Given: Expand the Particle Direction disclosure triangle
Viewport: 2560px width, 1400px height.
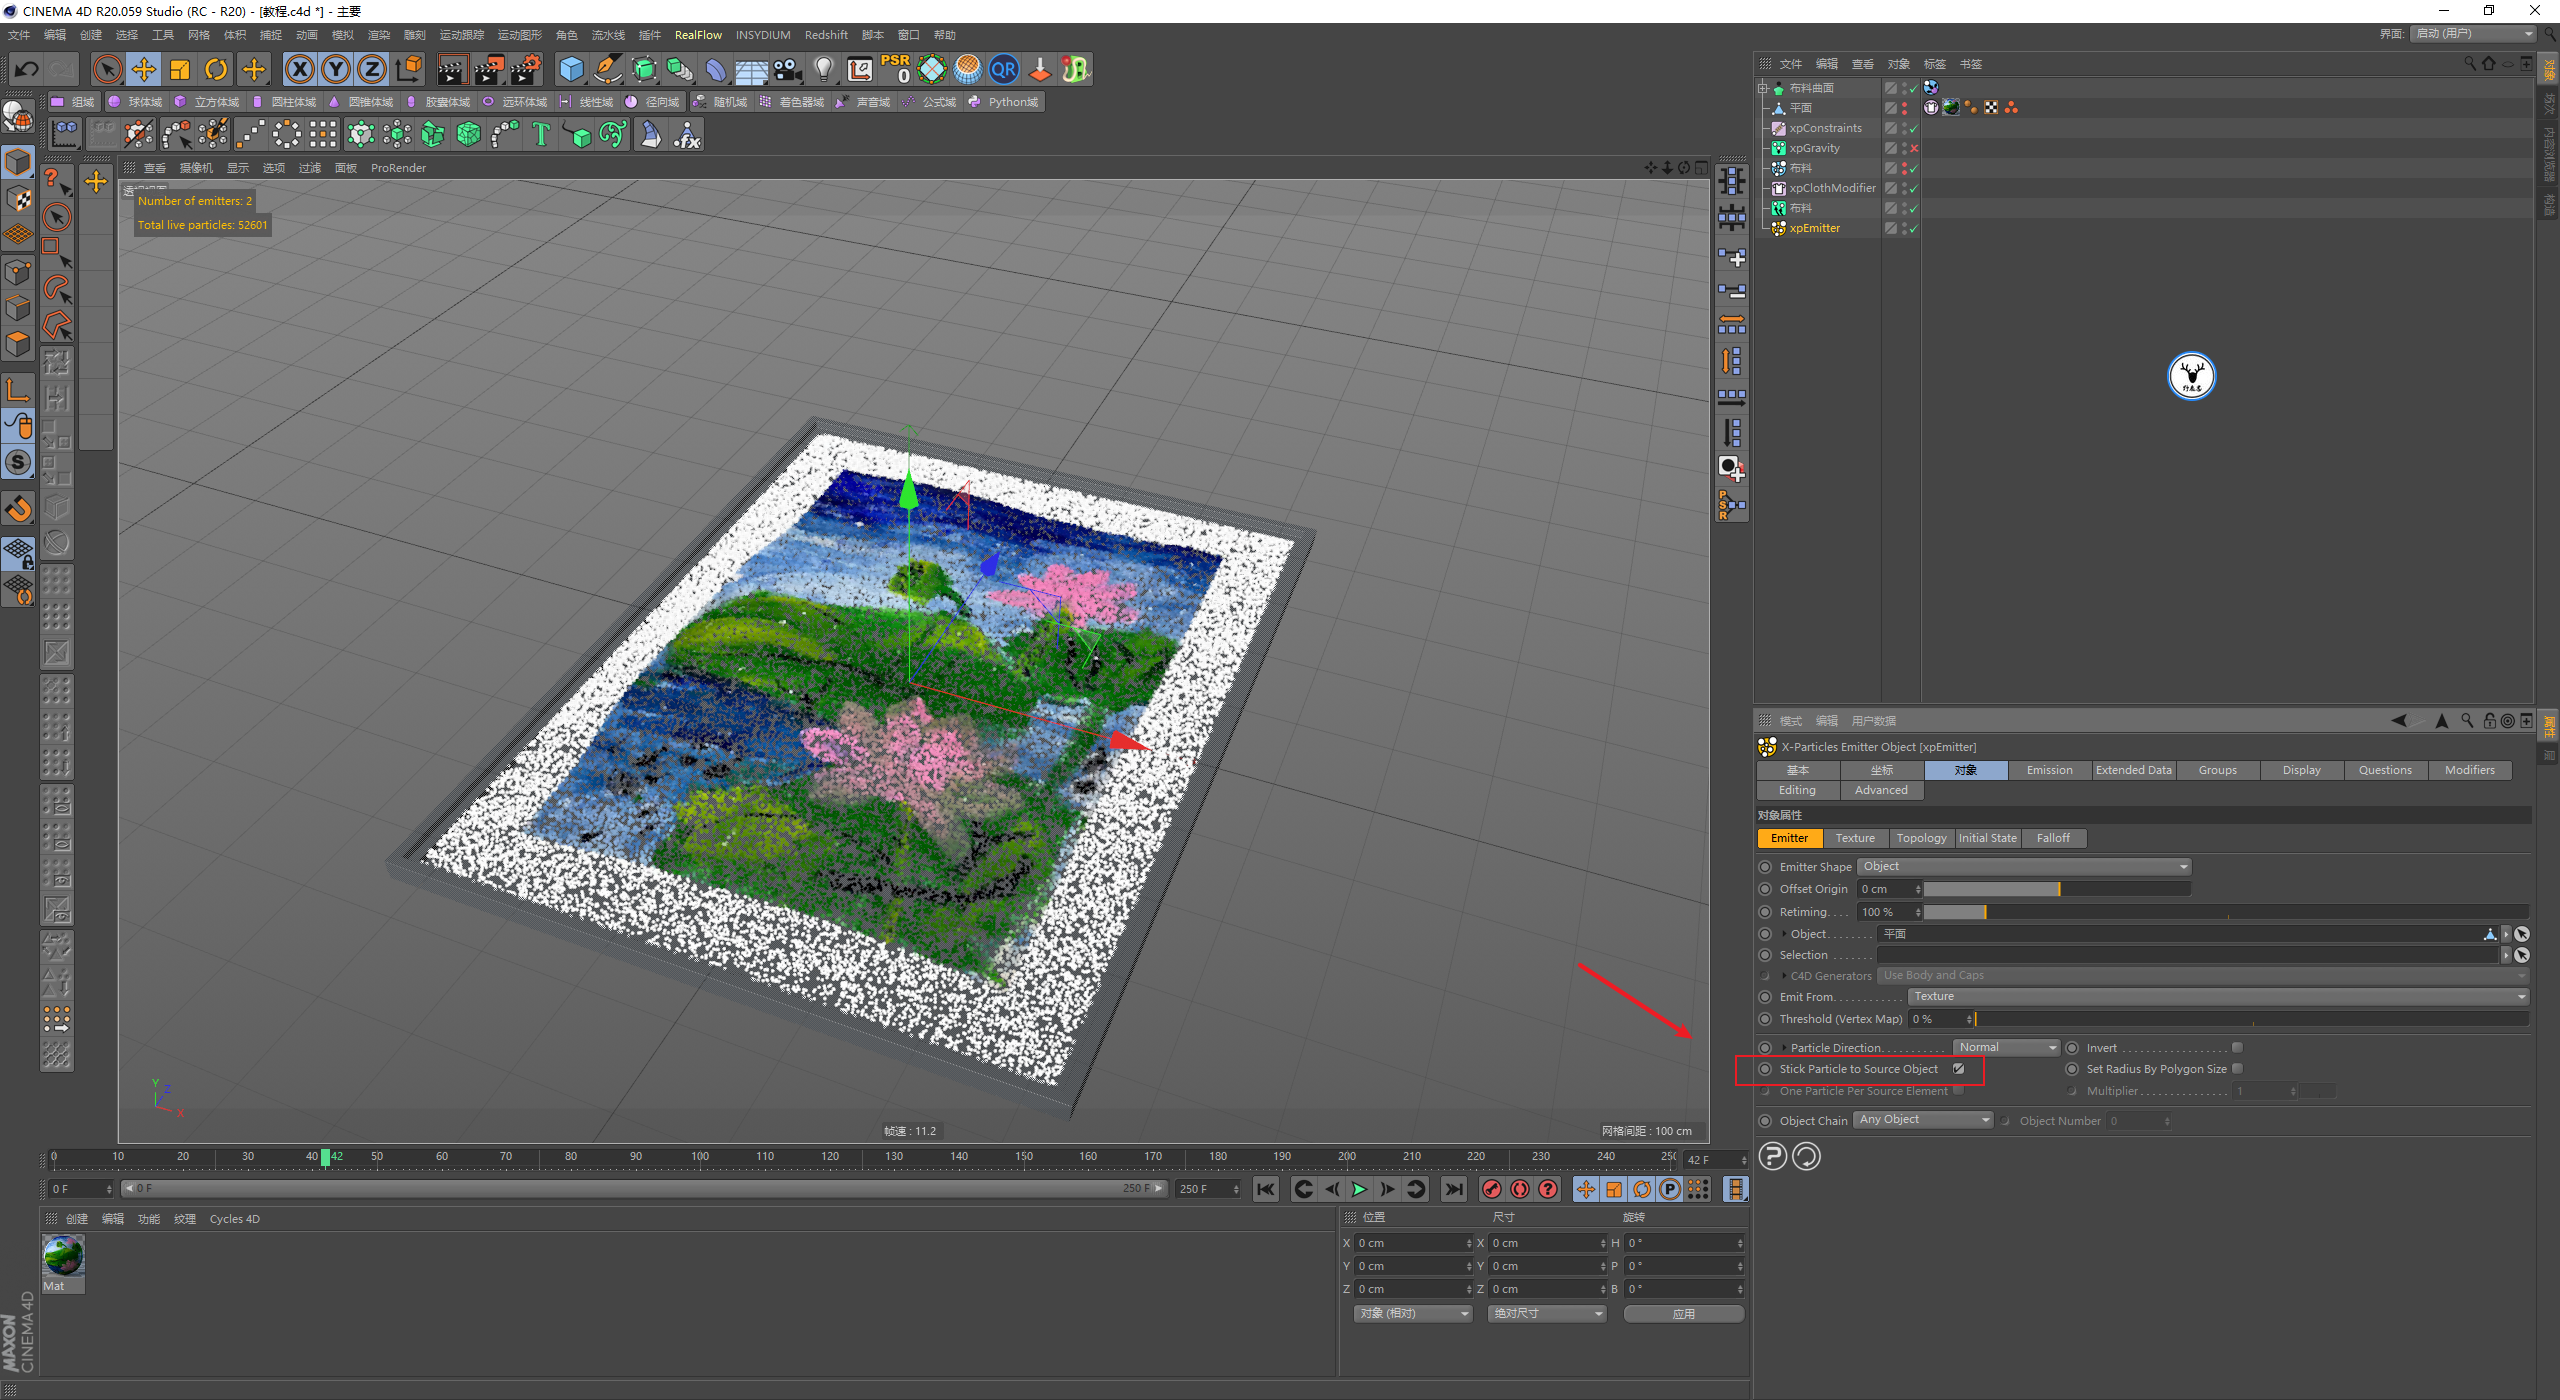Looking at the screenshot, I should point(1784,1048).
